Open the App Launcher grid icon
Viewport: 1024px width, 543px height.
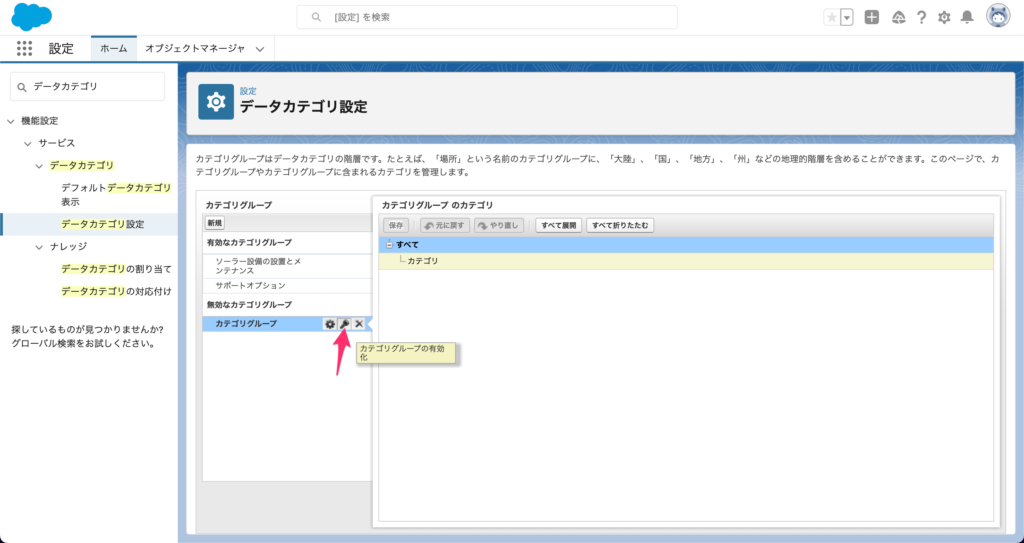pos(25,48)
